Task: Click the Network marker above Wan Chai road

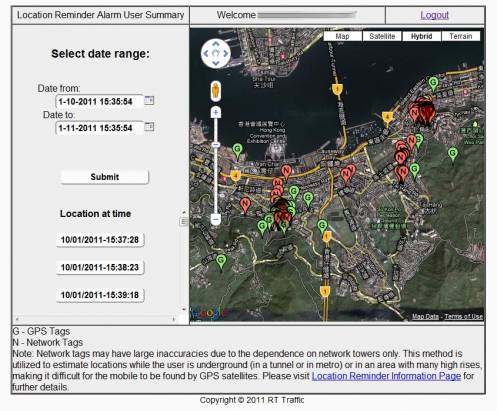Action: coord(286,172)
